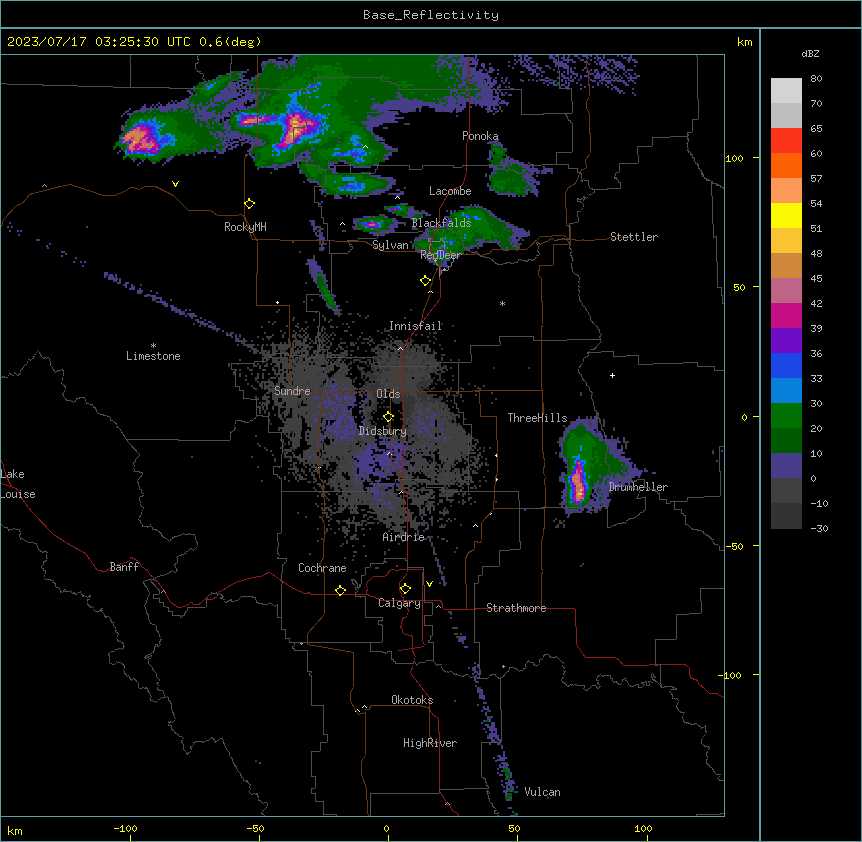Select the bright yellow swatch between 54 and 51 dBZ
Viewport: 862px width, 842px height.
pyautogui.click(x=786, y=216)
